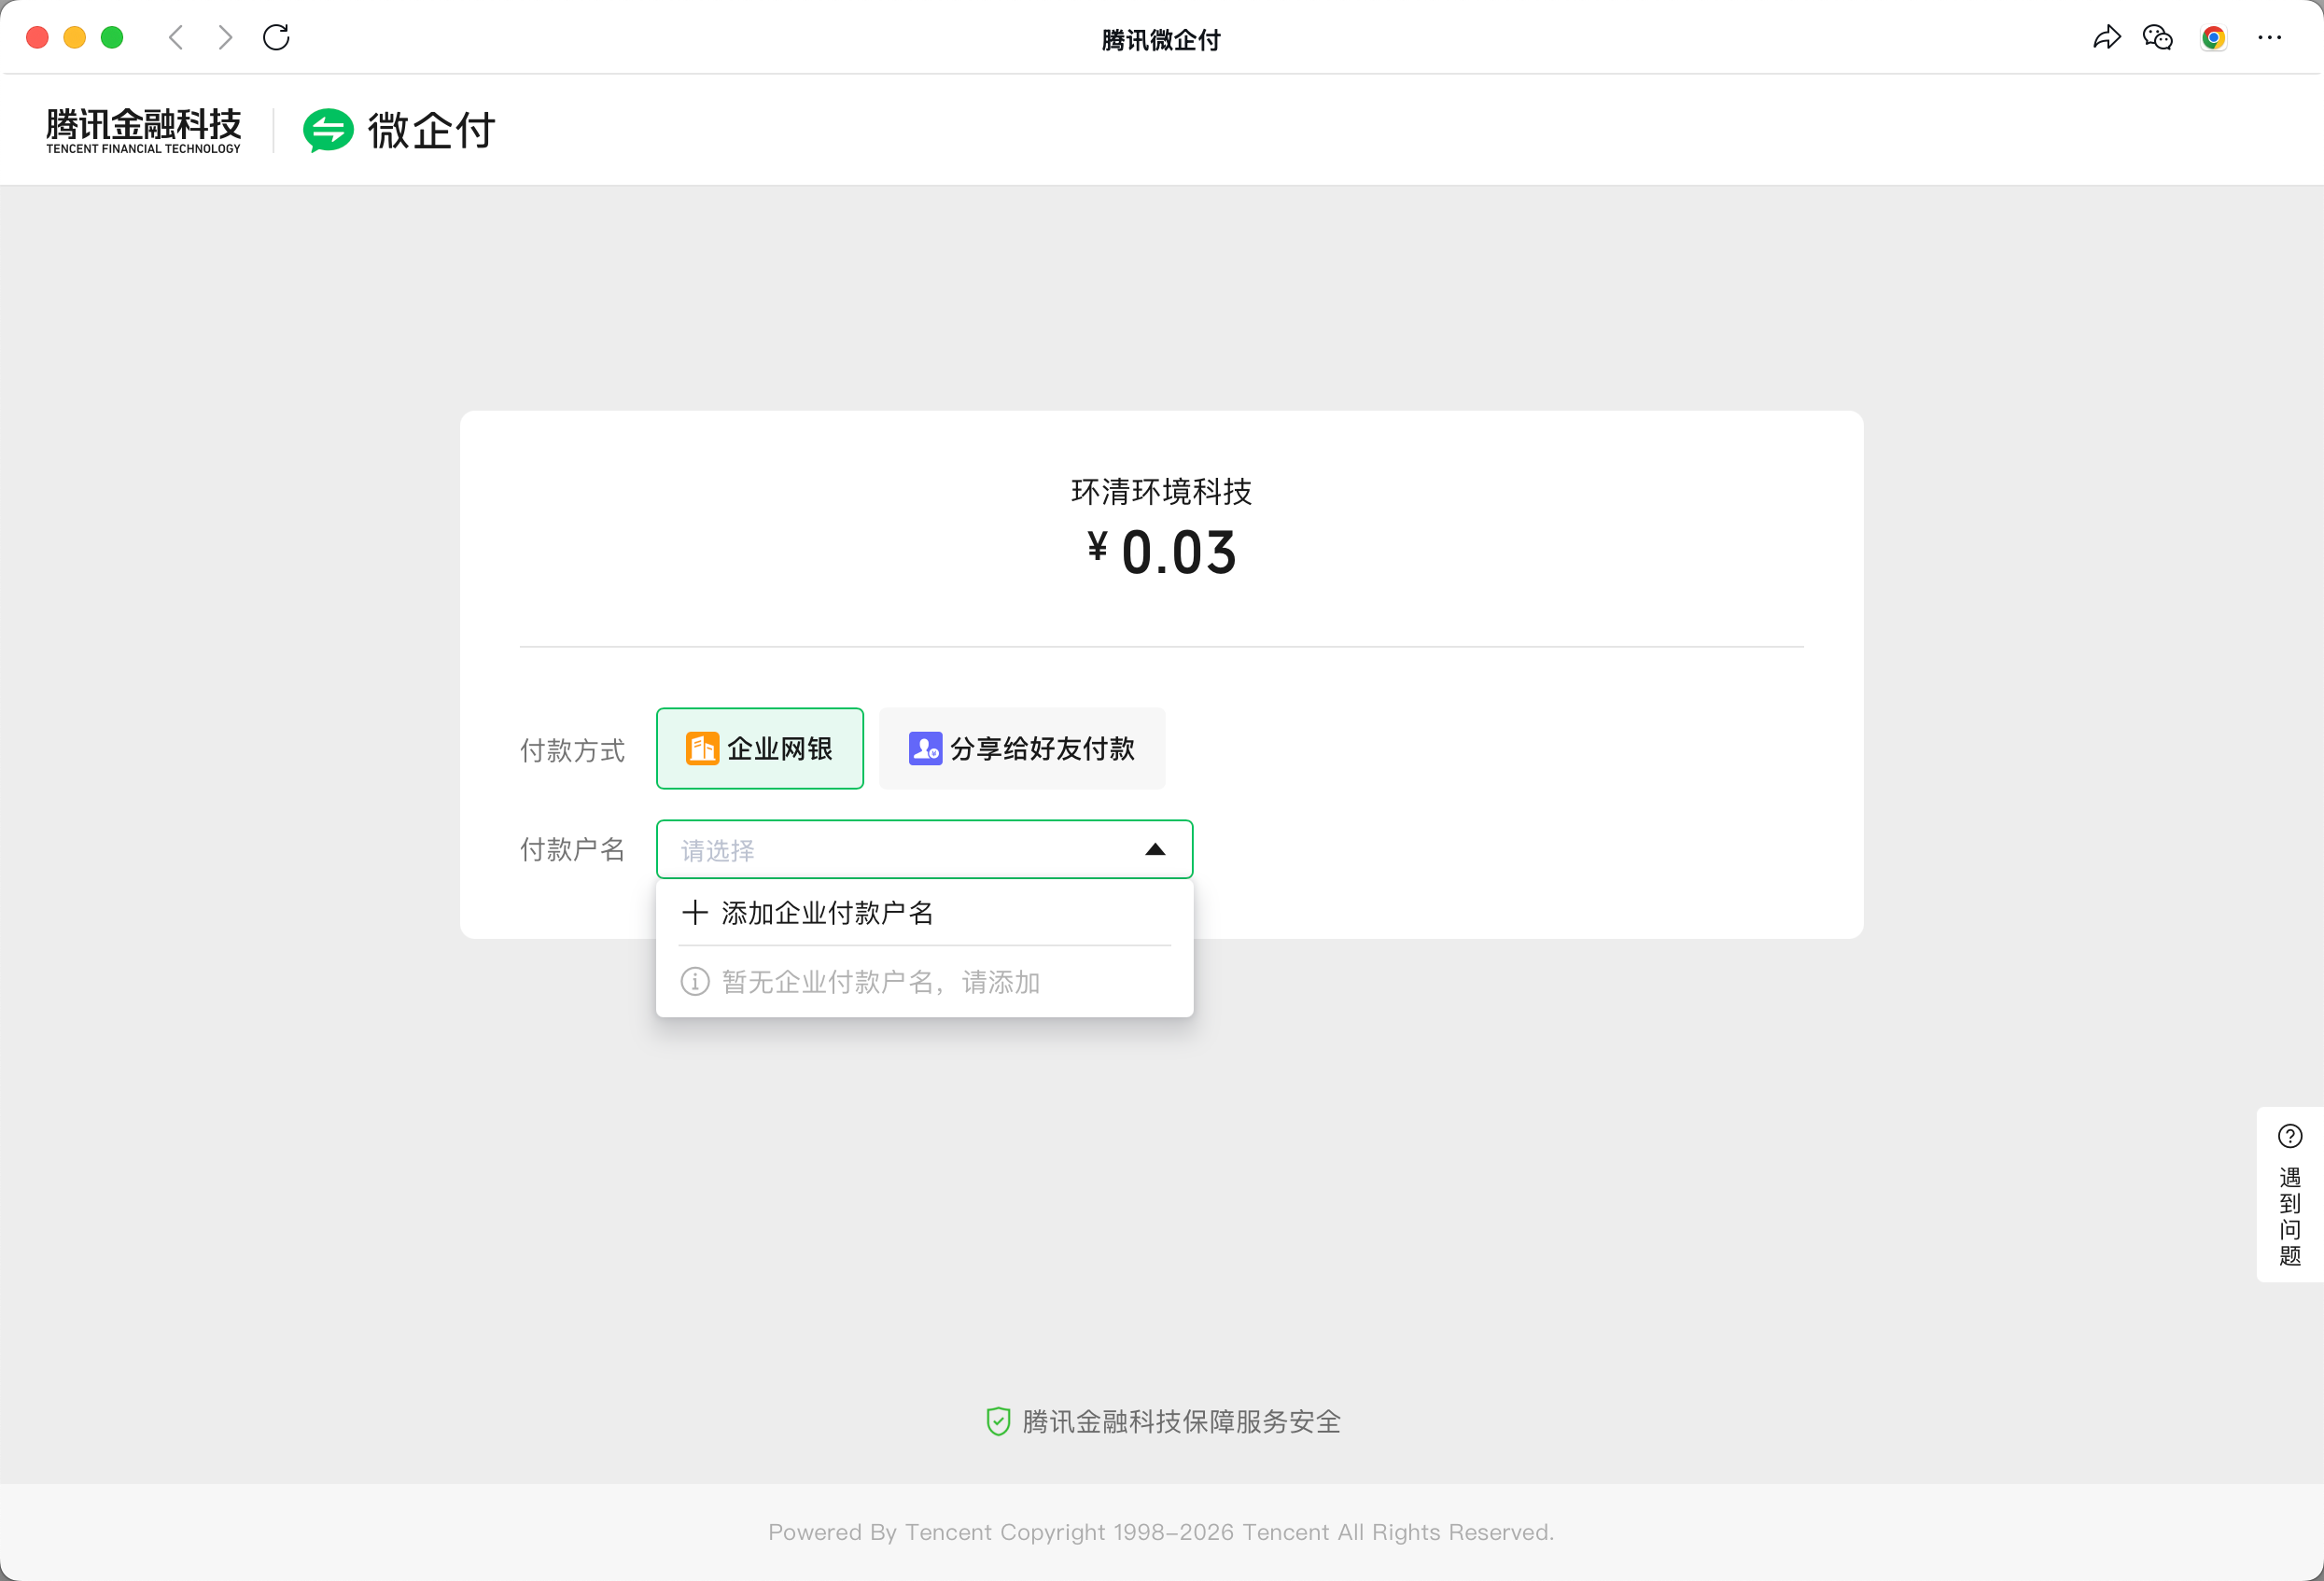The image size is (2324, 1581).
Task: Click the 请选择 payer name field
Action: point(924,849)
